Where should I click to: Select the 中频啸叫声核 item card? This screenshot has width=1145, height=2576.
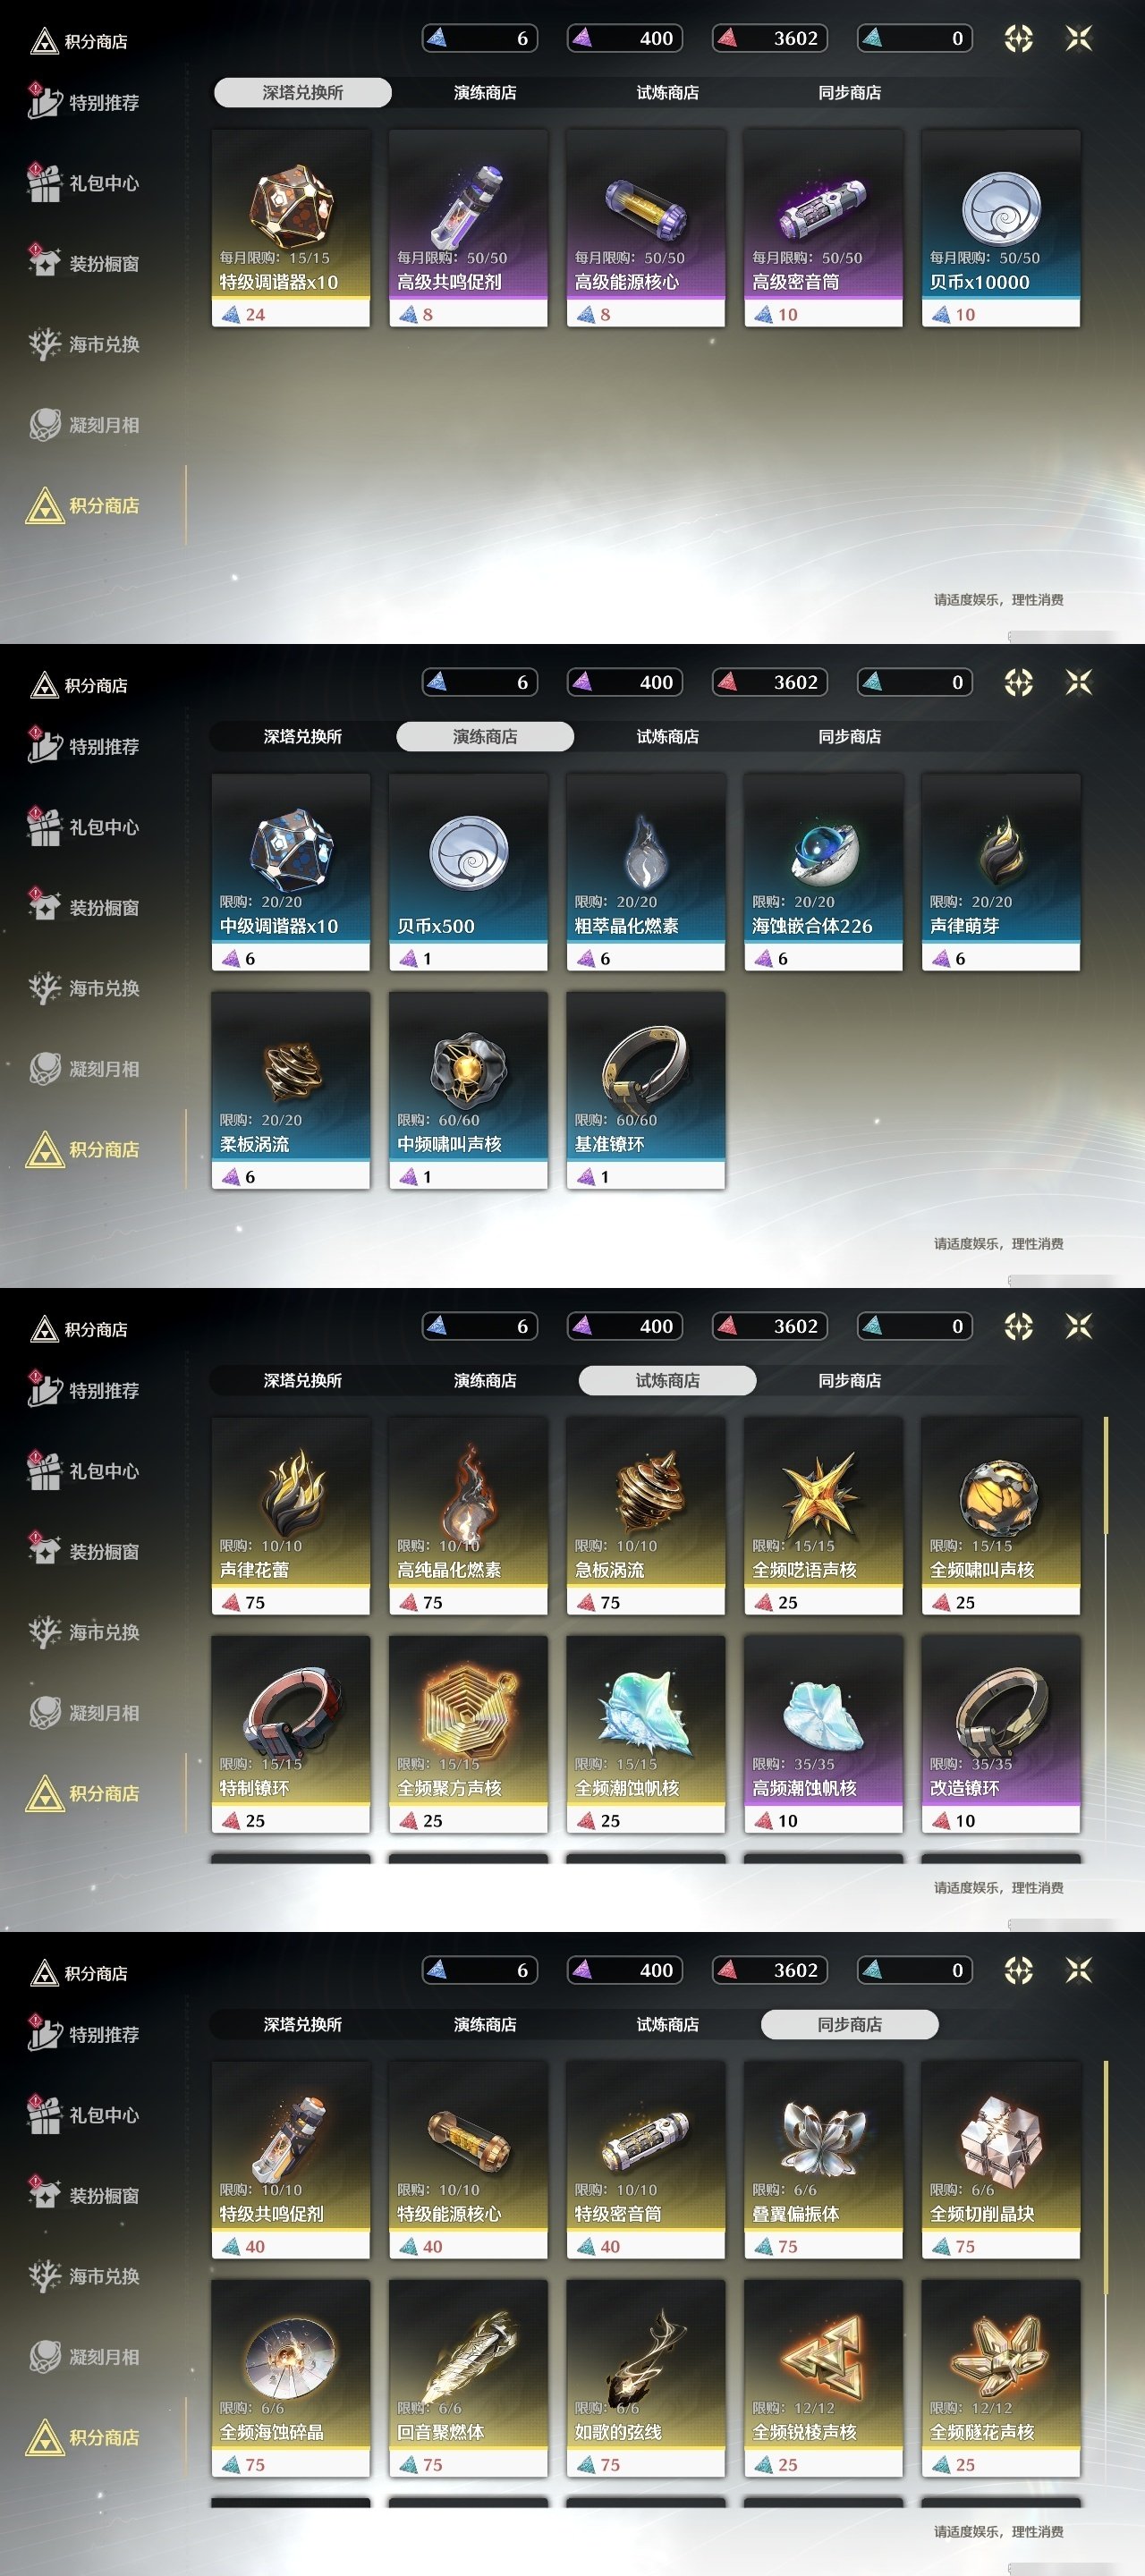(x=468, y=1090)
